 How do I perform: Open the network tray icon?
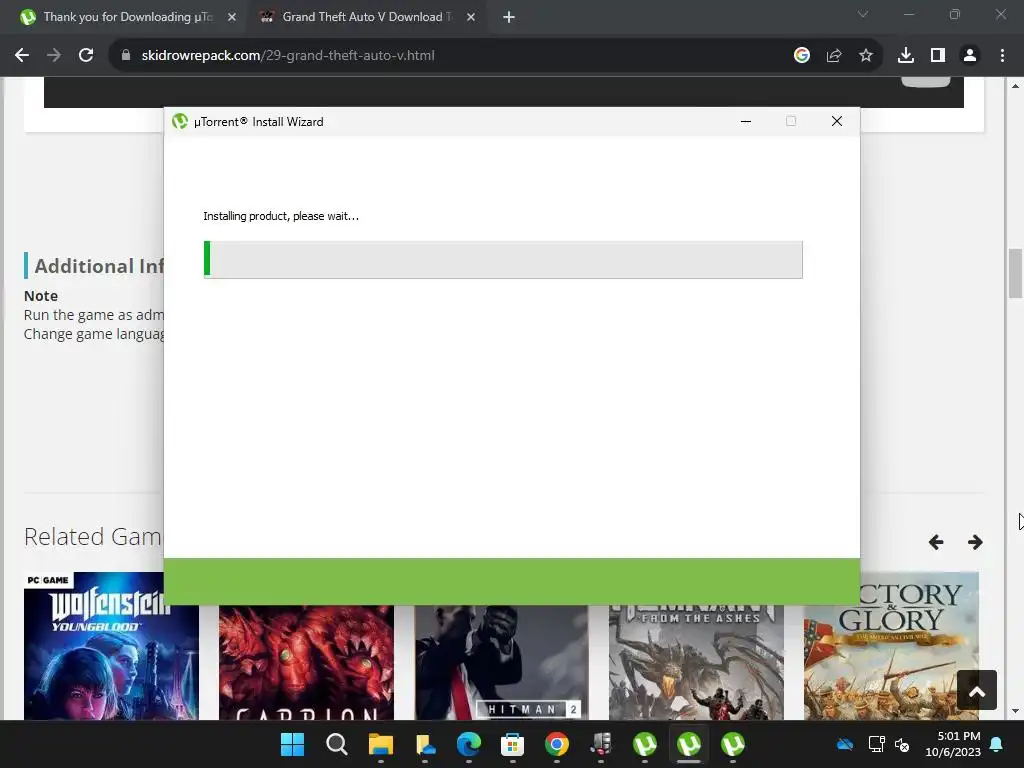(876, 744)
